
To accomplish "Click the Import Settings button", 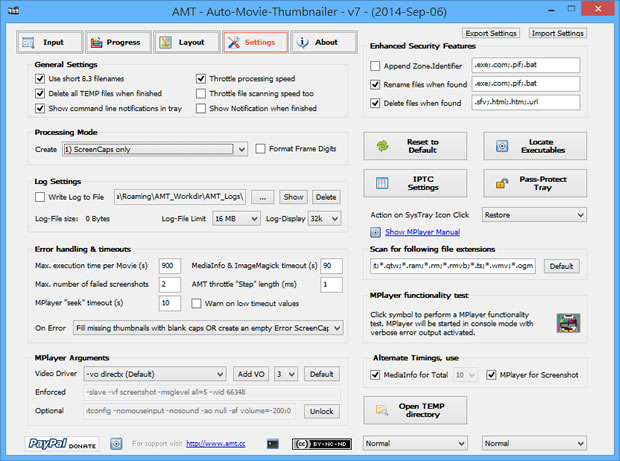I will point(558,33).
